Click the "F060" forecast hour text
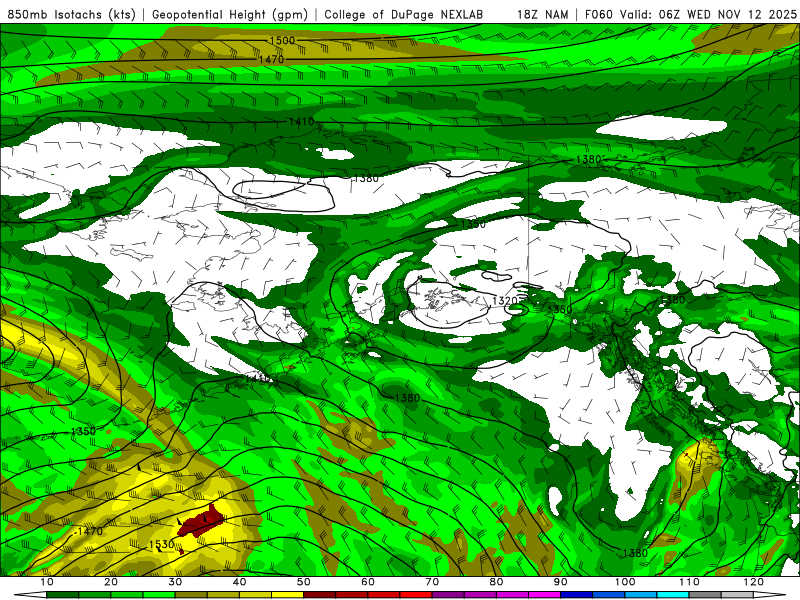Viewport: 800px width, 600px height. coord(599,14)
